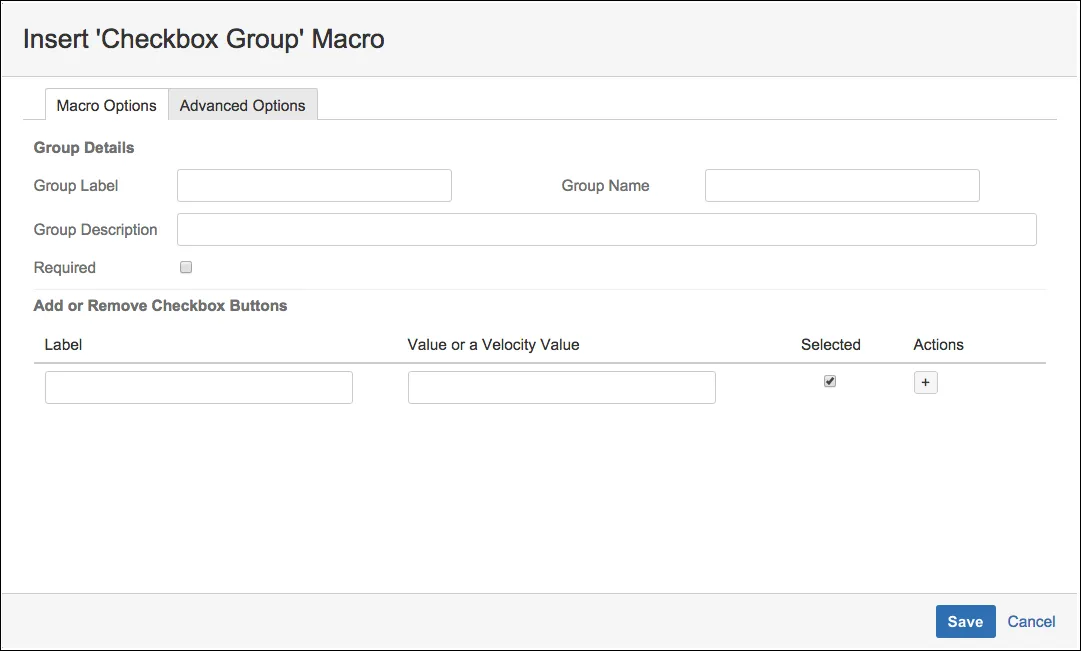Open the Advanced Options tab

243,105
